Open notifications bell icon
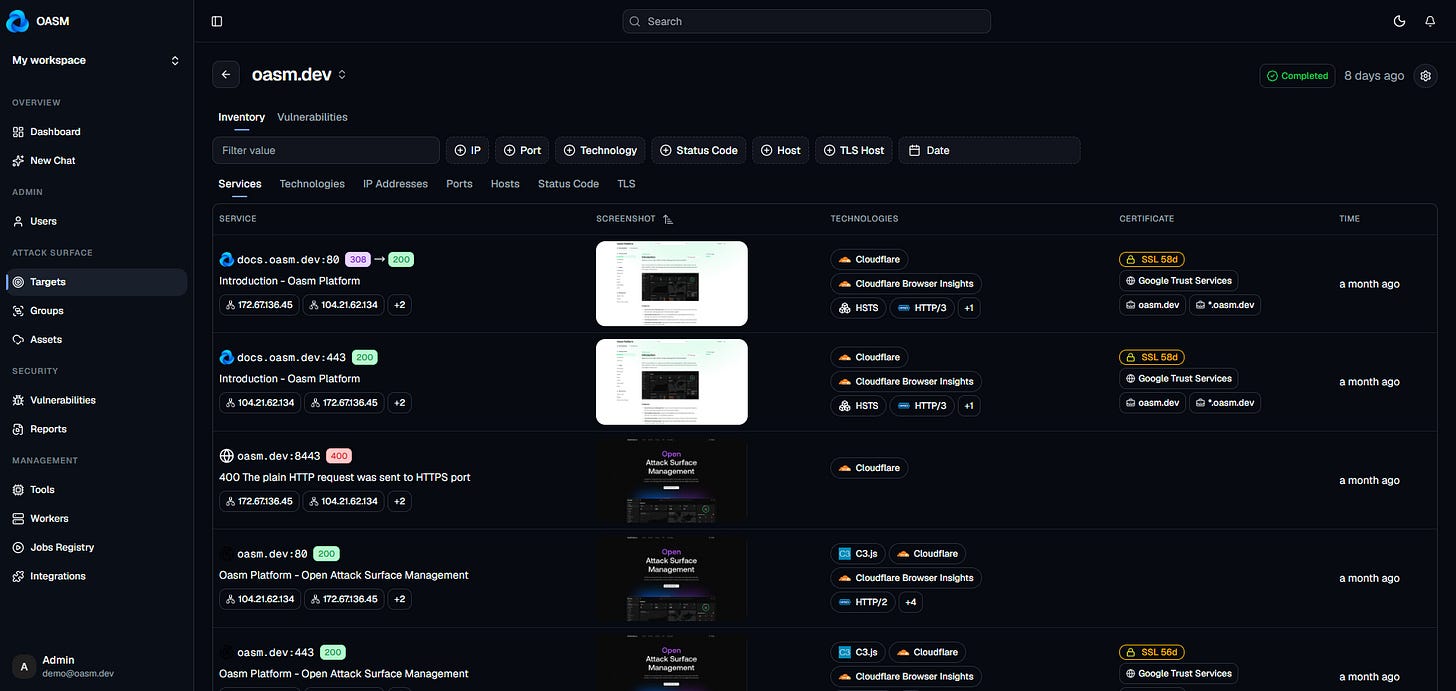The width and height of the screenshot is (1456, 691). point(1430,21)
